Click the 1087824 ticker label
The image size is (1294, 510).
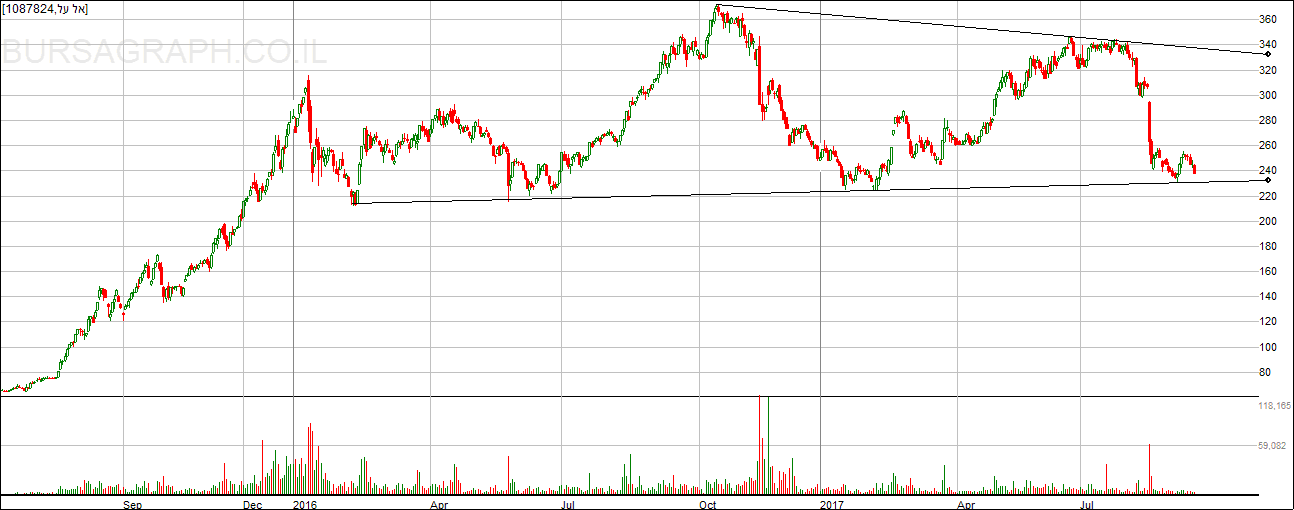[x=45, y=9]
